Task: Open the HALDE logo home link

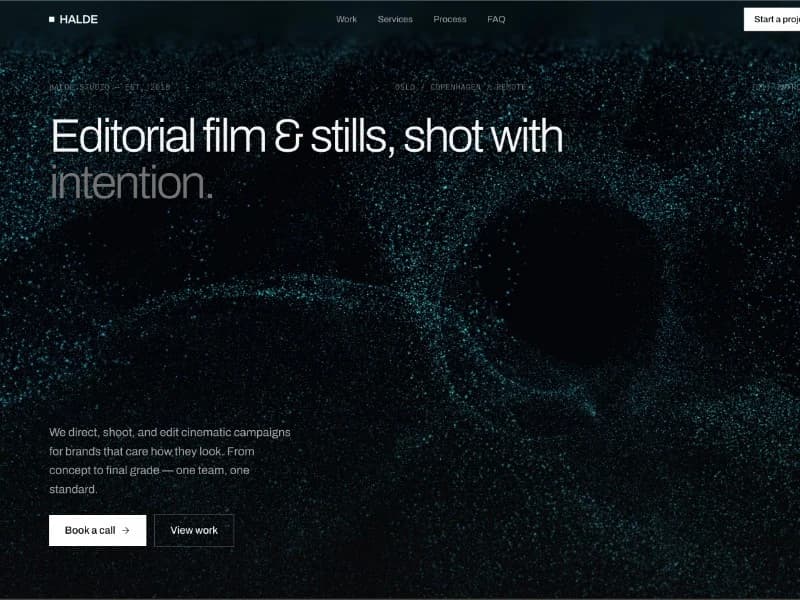Action: (x=73, y=19)
